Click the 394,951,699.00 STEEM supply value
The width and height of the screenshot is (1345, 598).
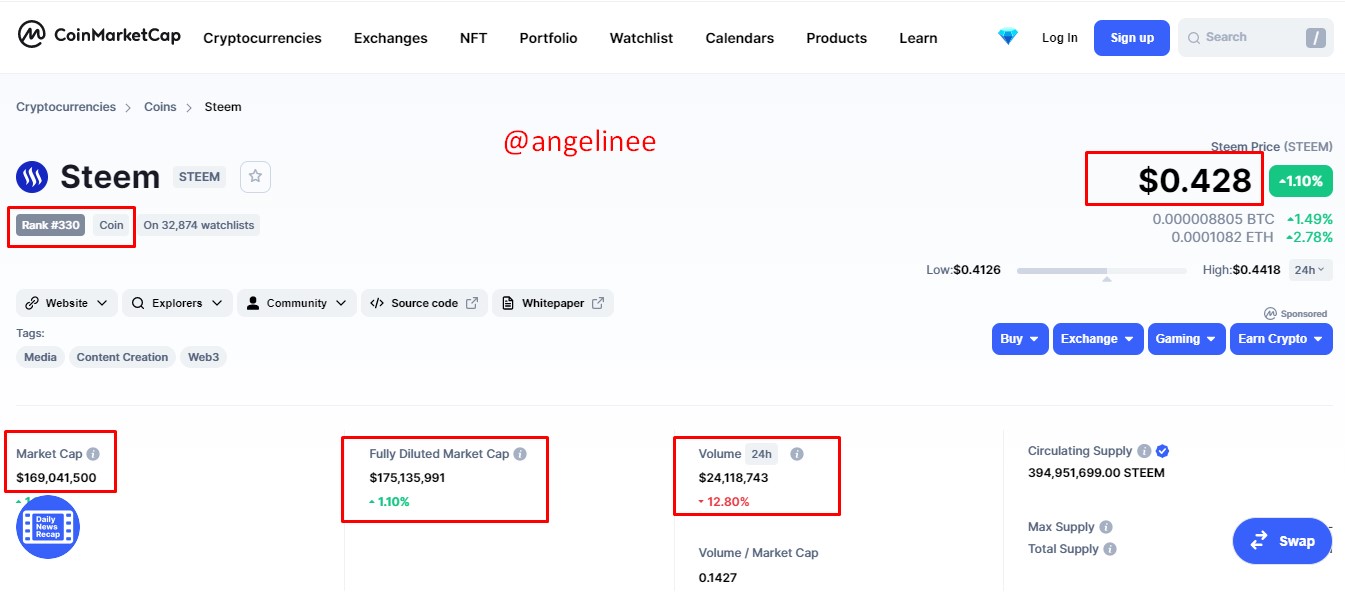pyautogui.click(x=1096, y=473)
